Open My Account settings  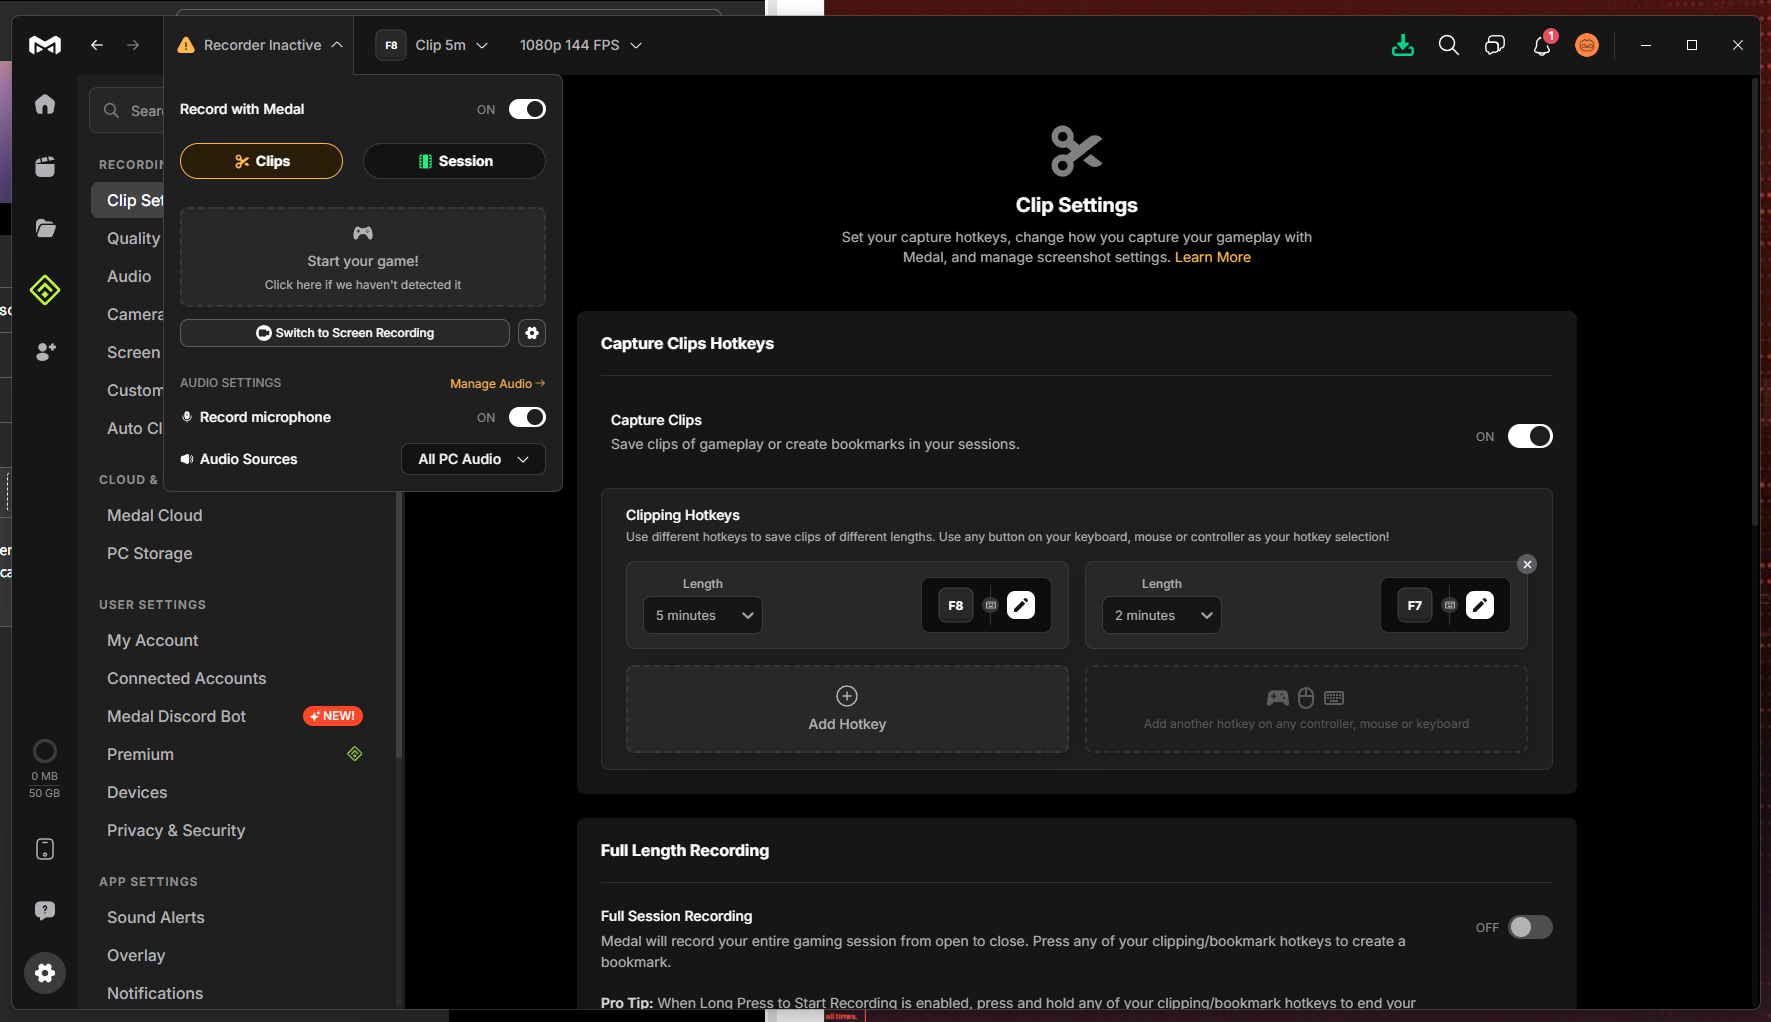pyautogui.click(x=153, y=640)
